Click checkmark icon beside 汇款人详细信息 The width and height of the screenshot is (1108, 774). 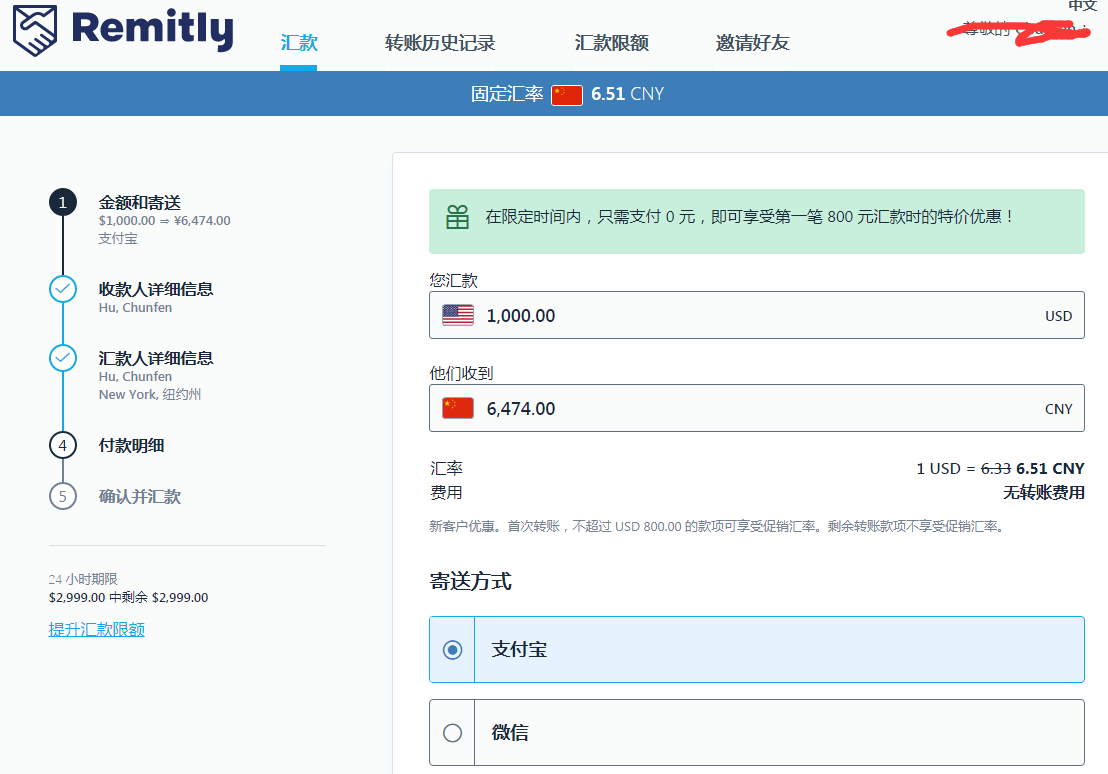(x=63, y=358)
